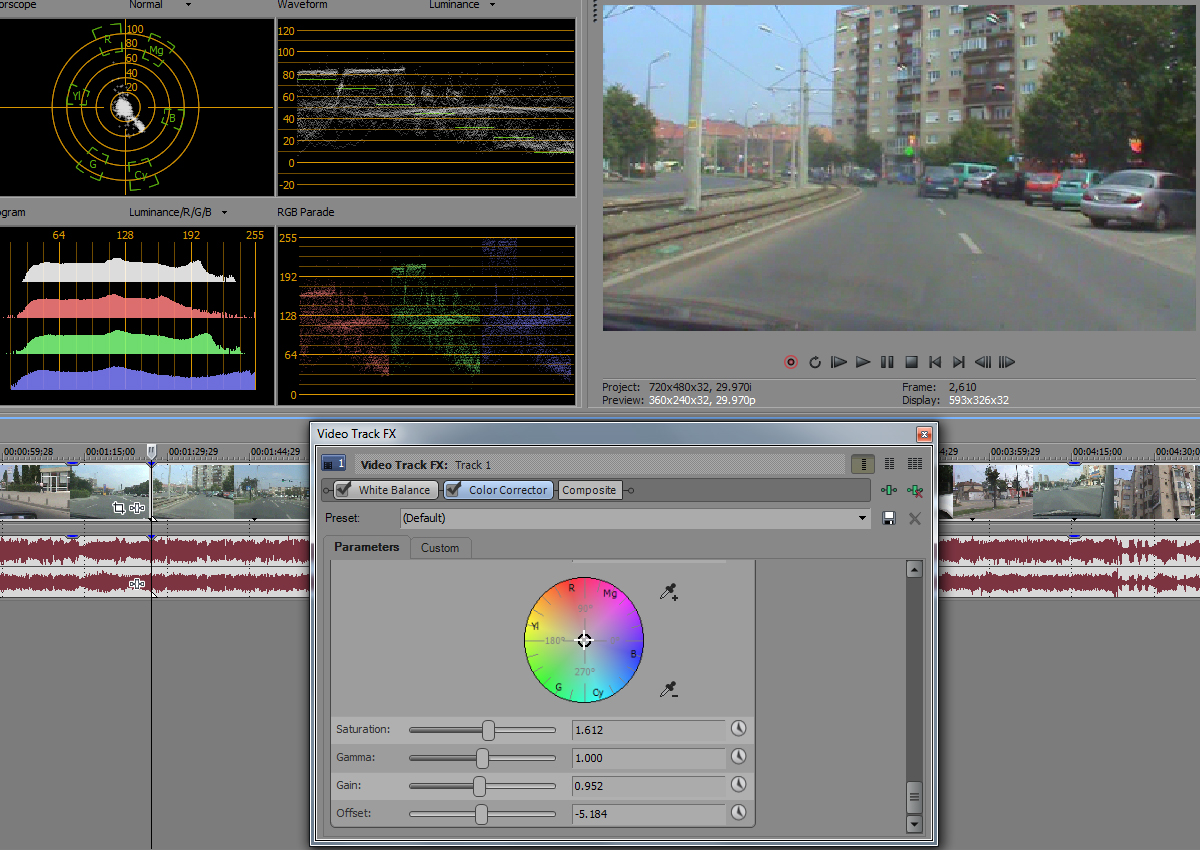1200x850 pixels.
Task: Animate Saturation with its clock icon
Action: (739, 729)
